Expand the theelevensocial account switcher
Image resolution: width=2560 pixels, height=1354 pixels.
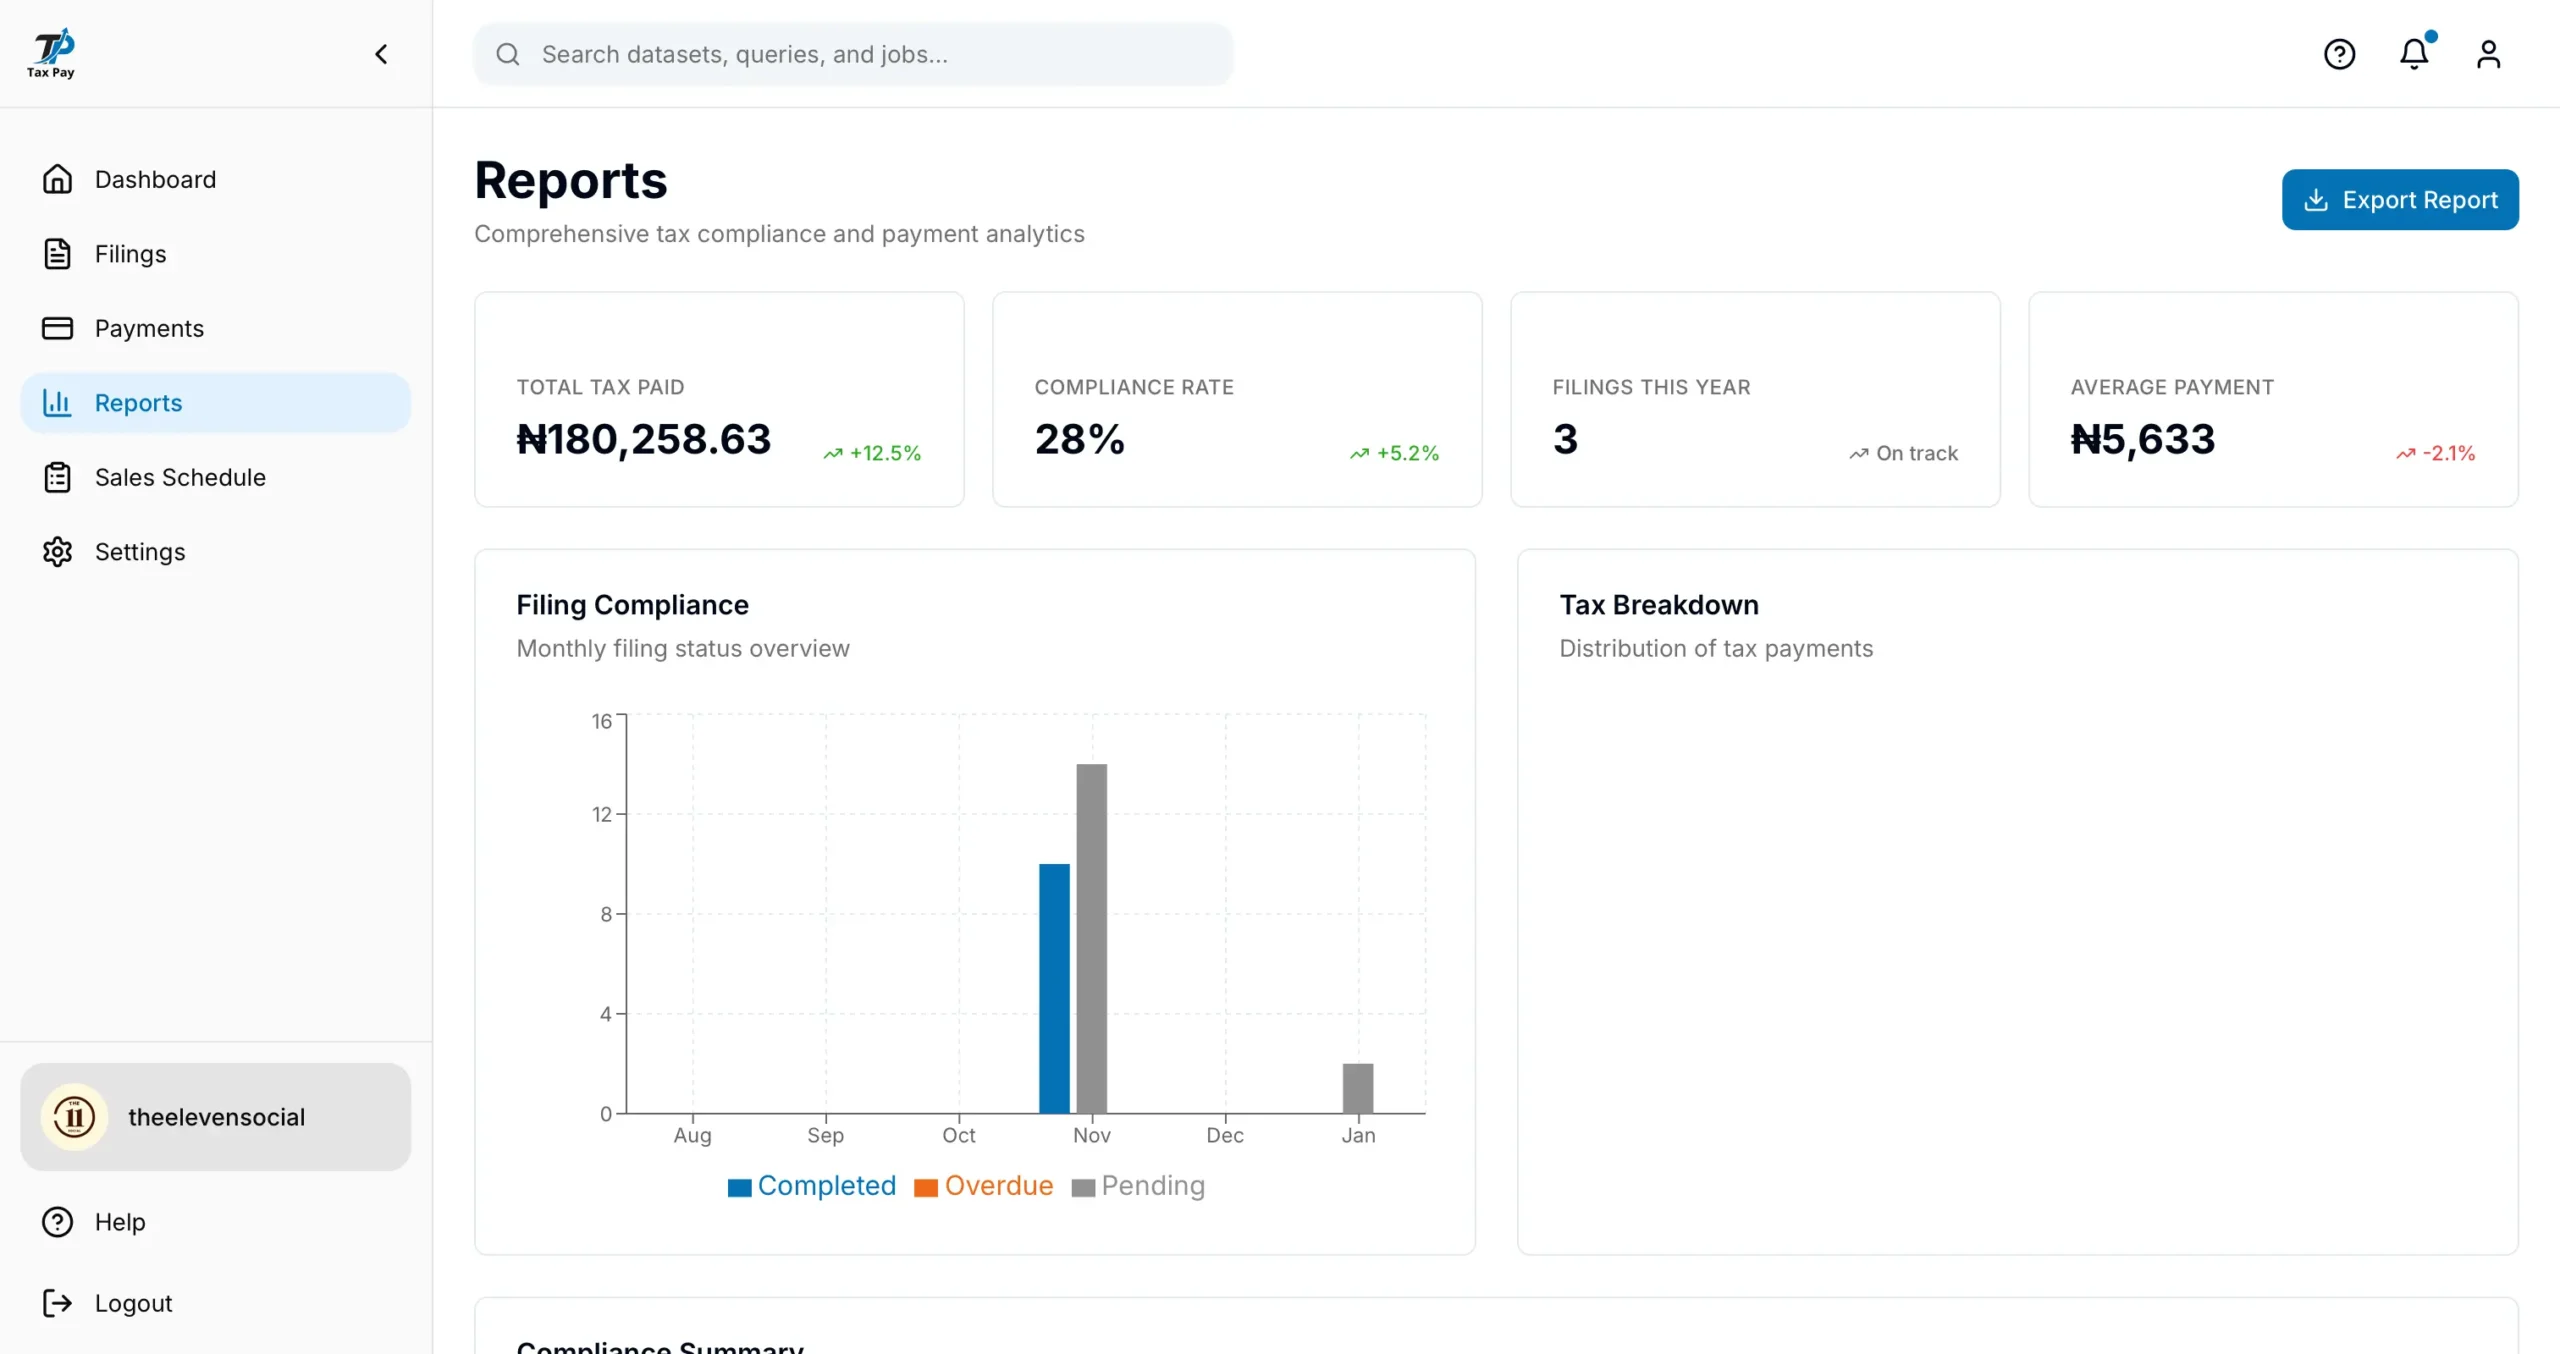[215, 1117]
